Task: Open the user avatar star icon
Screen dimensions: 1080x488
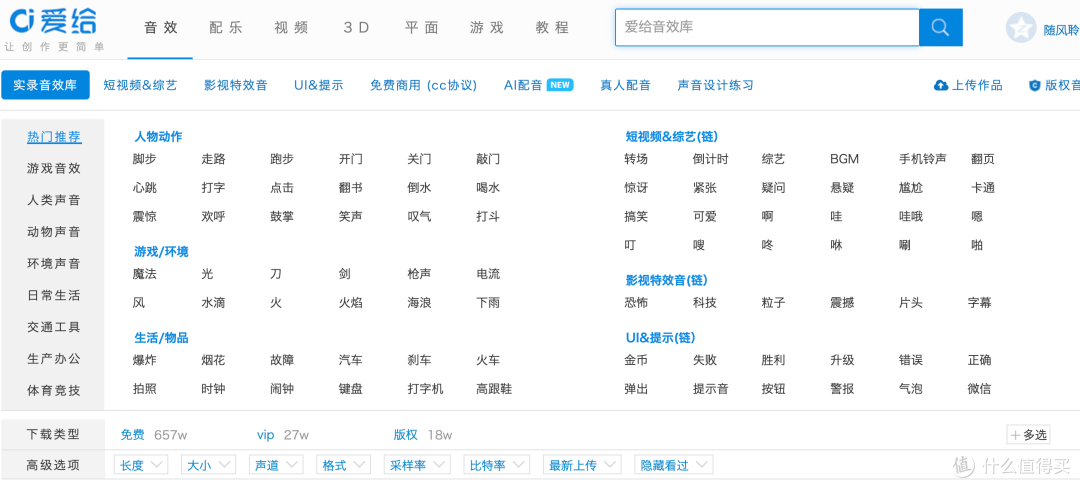Action: coord(1021,28)
